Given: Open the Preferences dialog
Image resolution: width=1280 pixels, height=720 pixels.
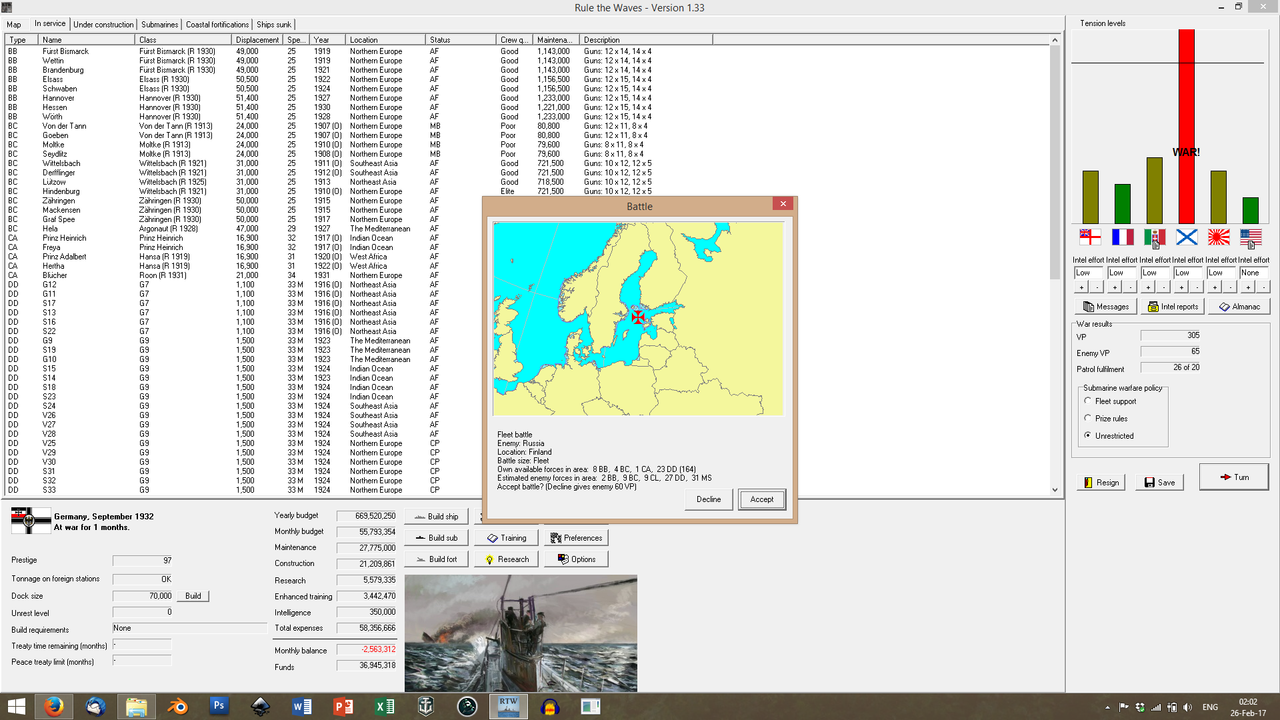Looking at the screenshot, I should [x=576, y=537].
